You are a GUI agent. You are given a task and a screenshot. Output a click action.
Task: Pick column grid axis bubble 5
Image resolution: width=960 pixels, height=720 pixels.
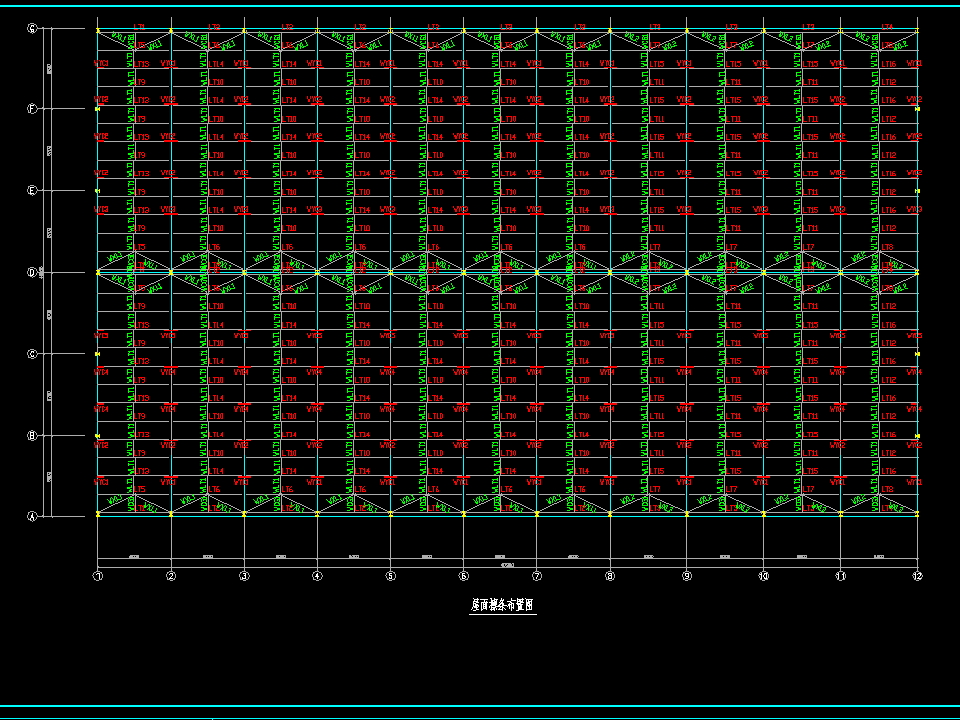tap(391, 576)
